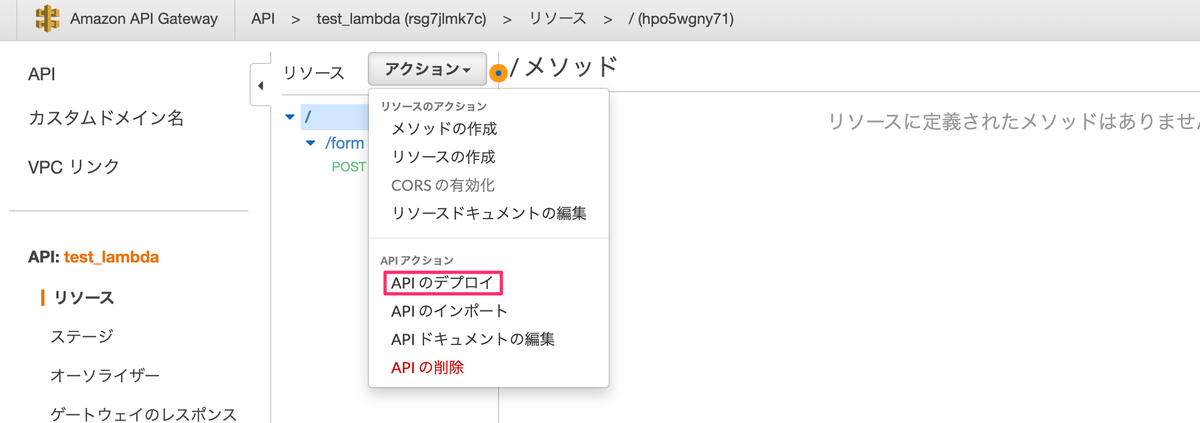Select the /form resource
The height and width of the screenshot is (423, 1200).
click(345, 143)
